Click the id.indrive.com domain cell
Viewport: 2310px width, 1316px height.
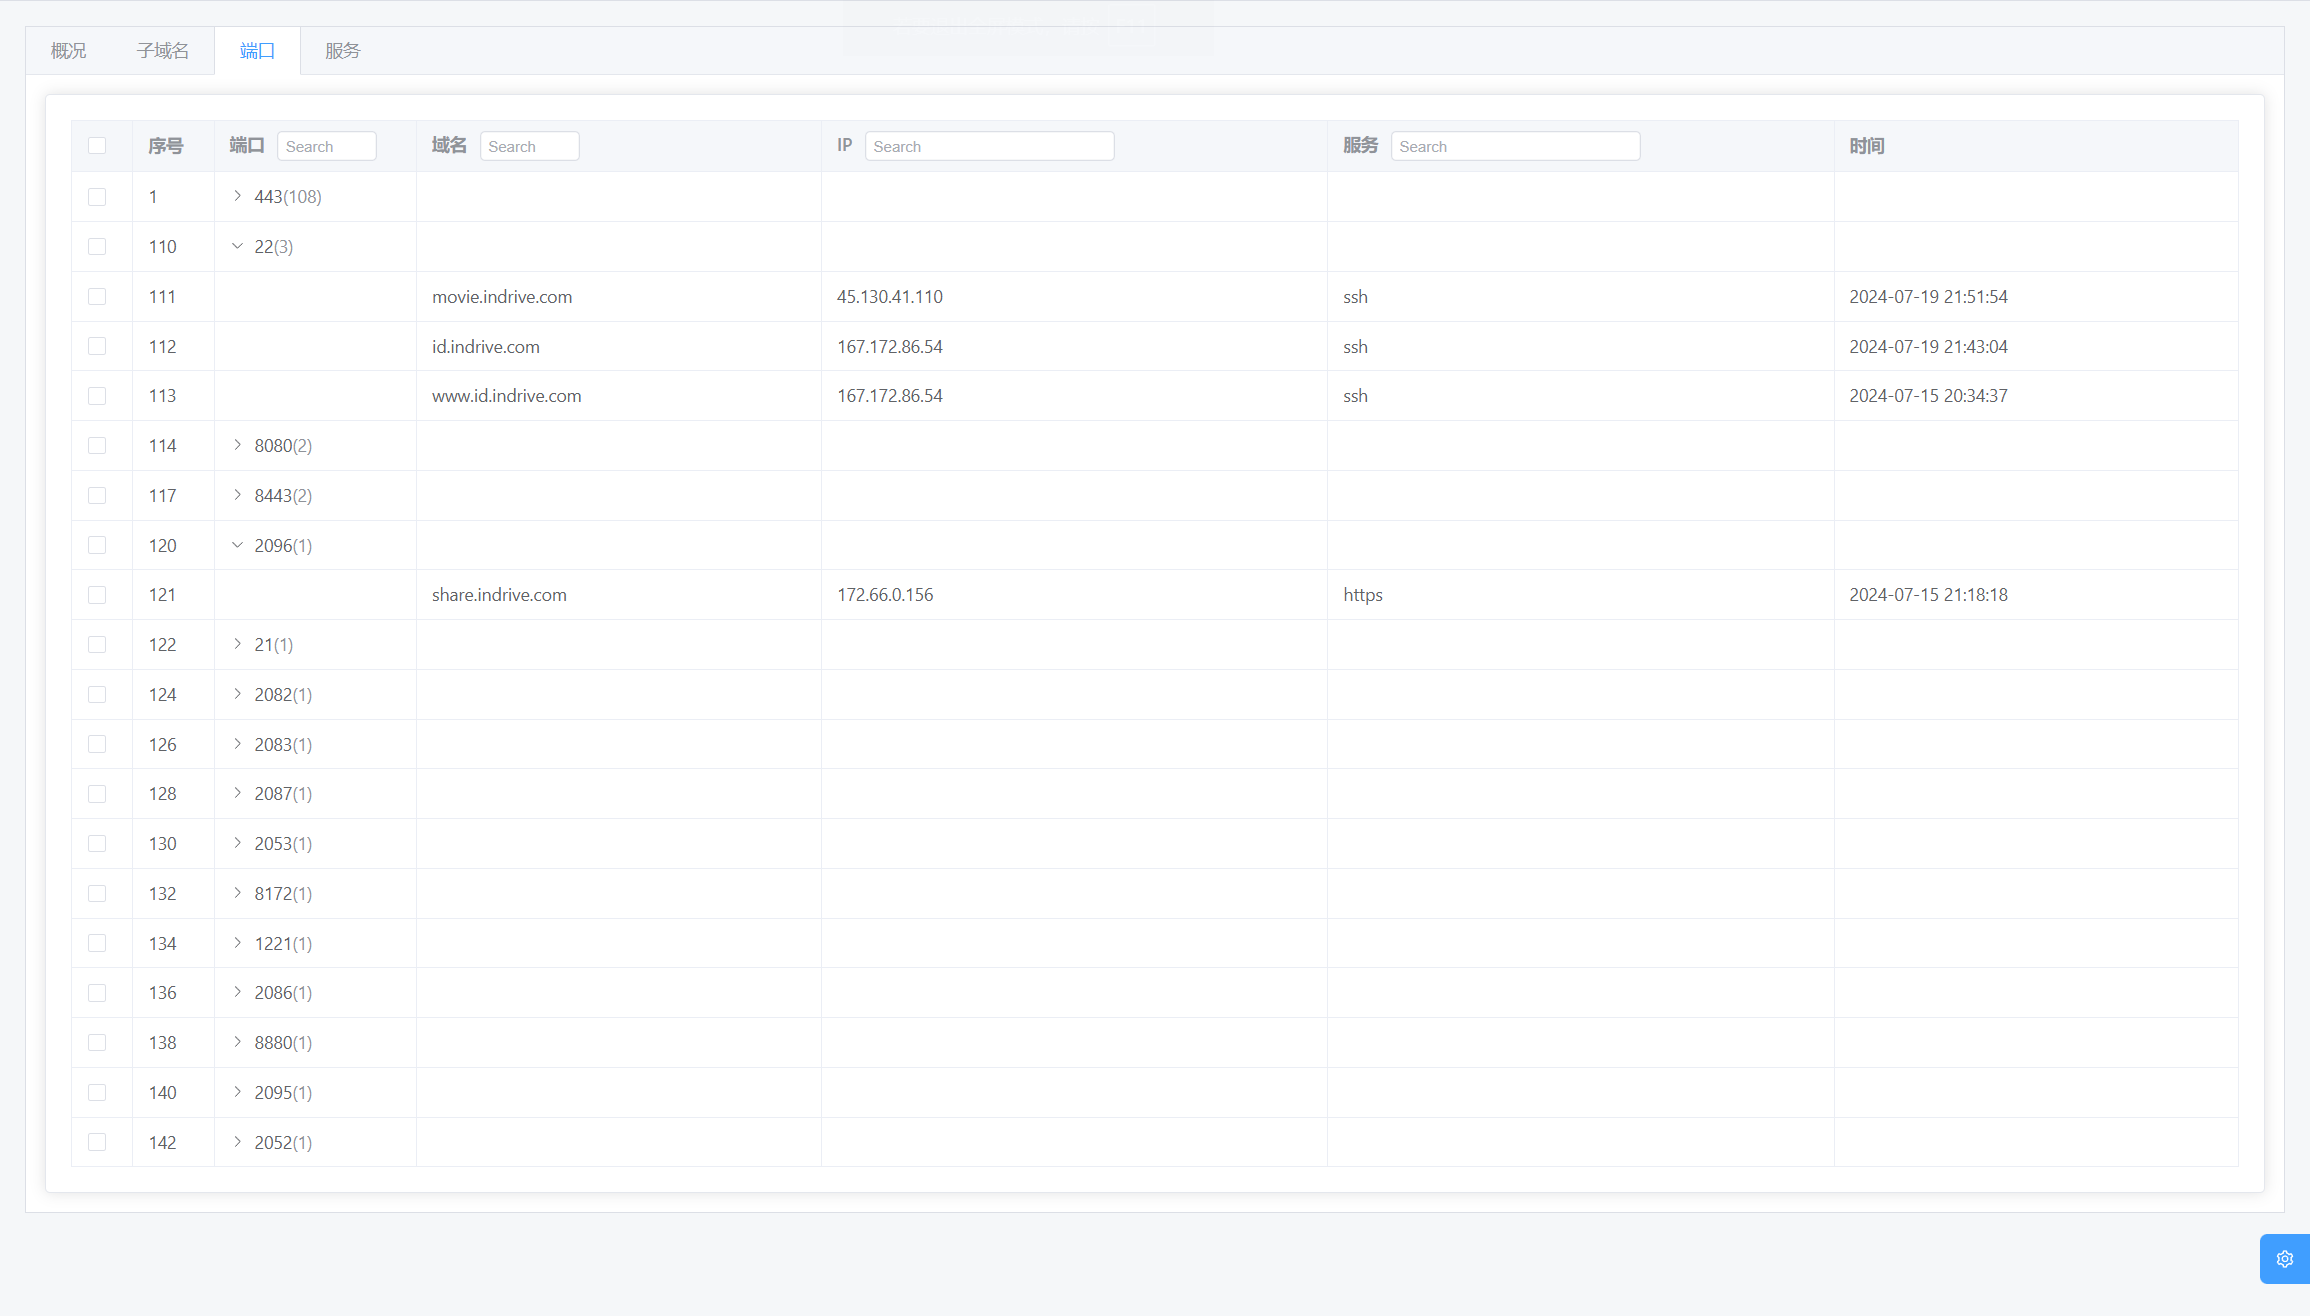tap(486, 347)
